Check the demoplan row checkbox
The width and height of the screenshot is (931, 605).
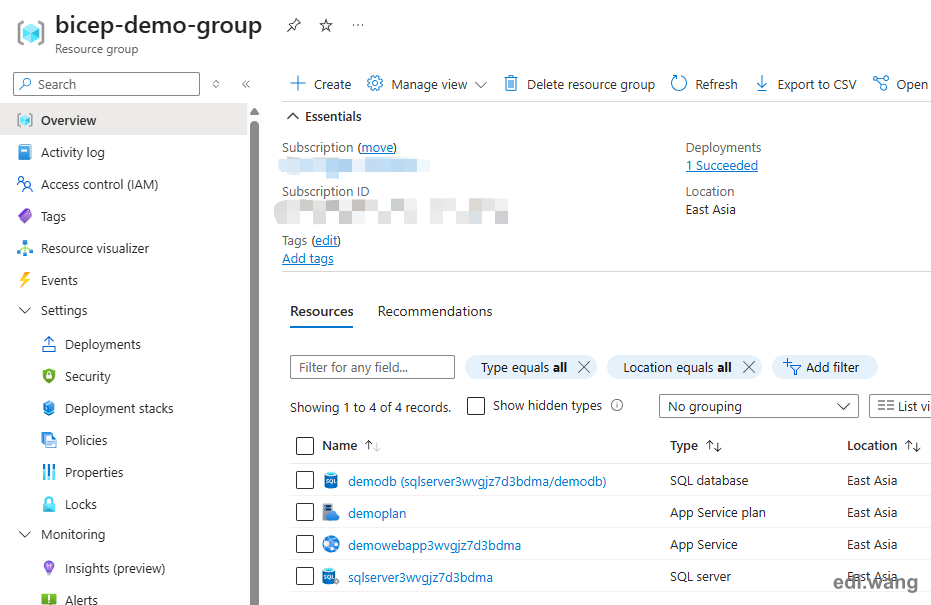click(305, 512)
